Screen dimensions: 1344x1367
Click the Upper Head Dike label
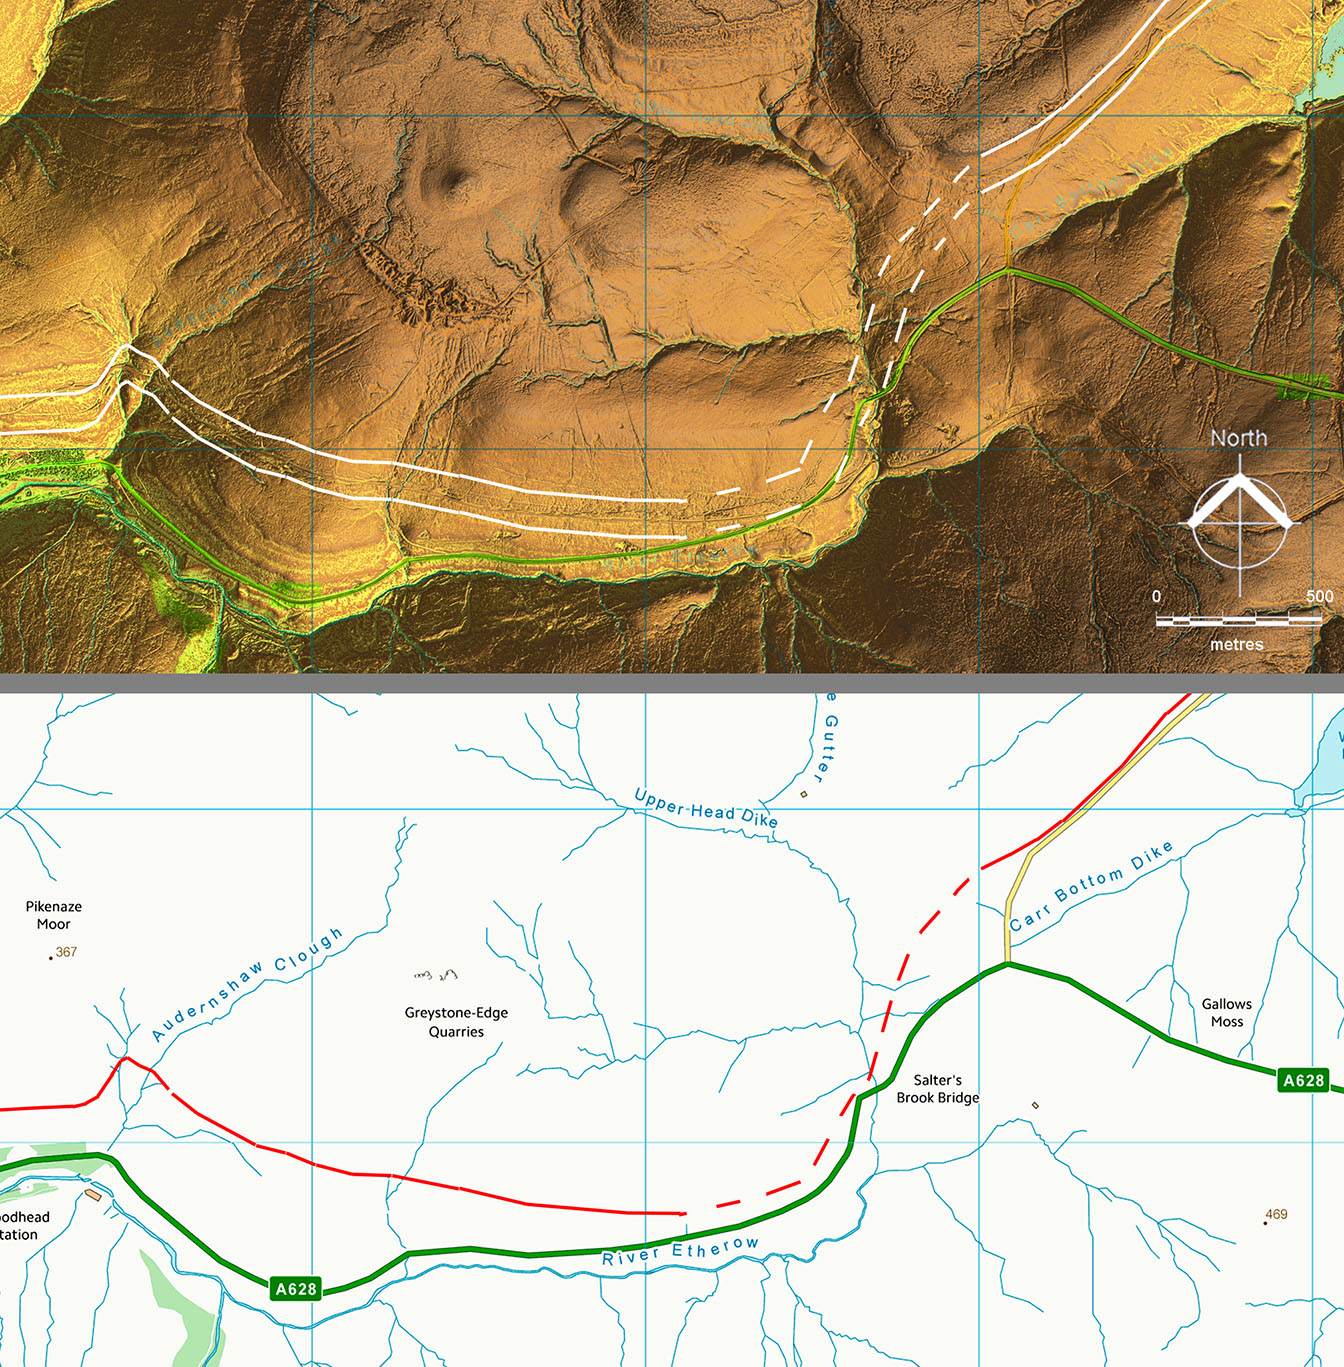pyautogui.click(x=706, y=809)
